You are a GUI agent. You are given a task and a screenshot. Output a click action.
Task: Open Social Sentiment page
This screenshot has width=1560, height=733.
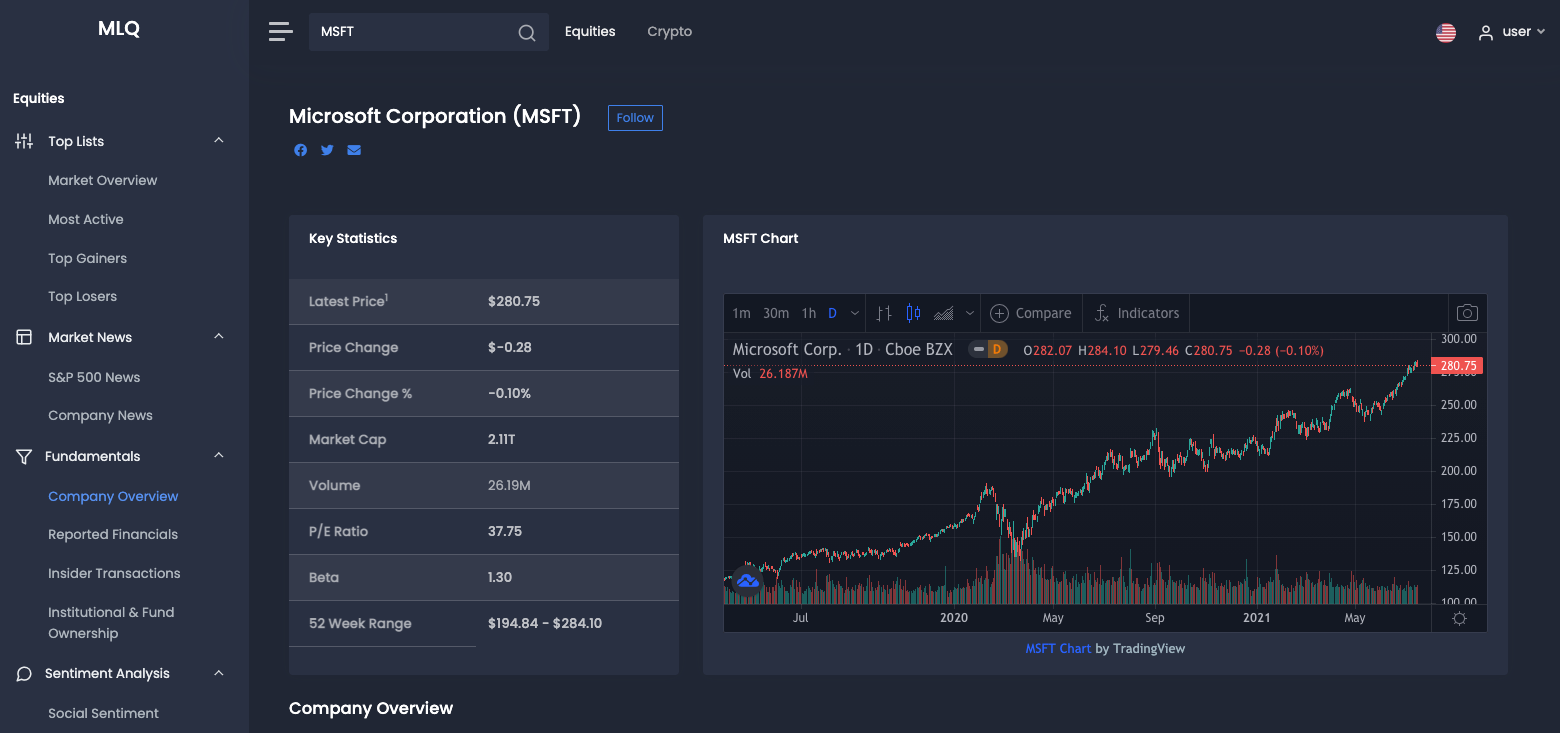(104, 713)
